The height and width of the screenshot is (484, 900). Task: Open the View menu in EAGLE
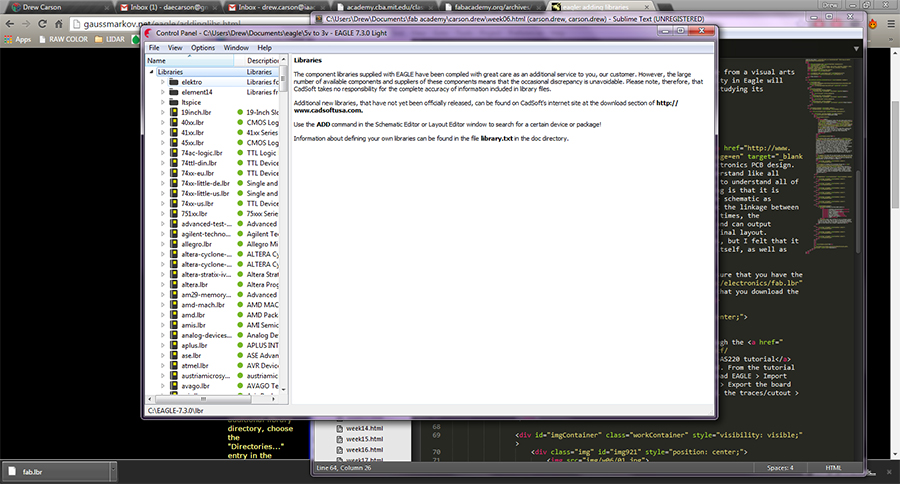pyautogui.click(x=175, y=48)
